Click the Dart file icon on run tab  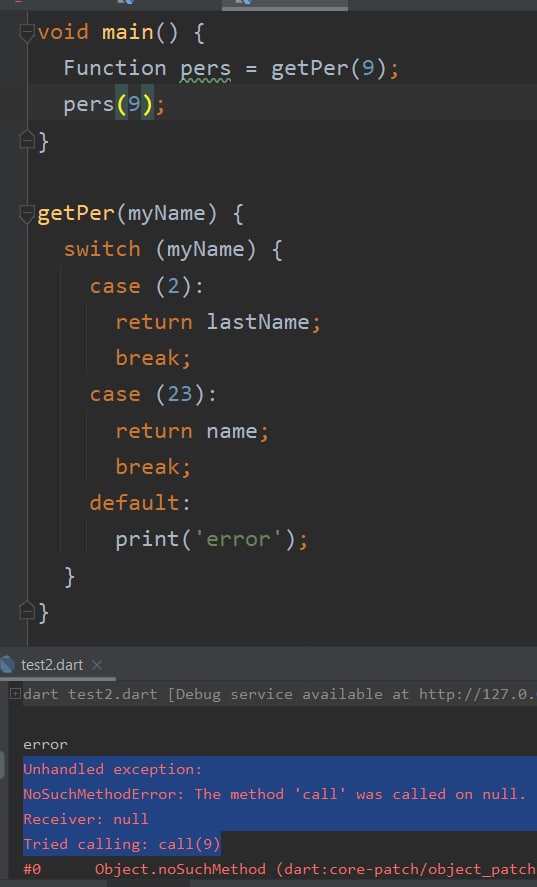(x=8, y=664)
